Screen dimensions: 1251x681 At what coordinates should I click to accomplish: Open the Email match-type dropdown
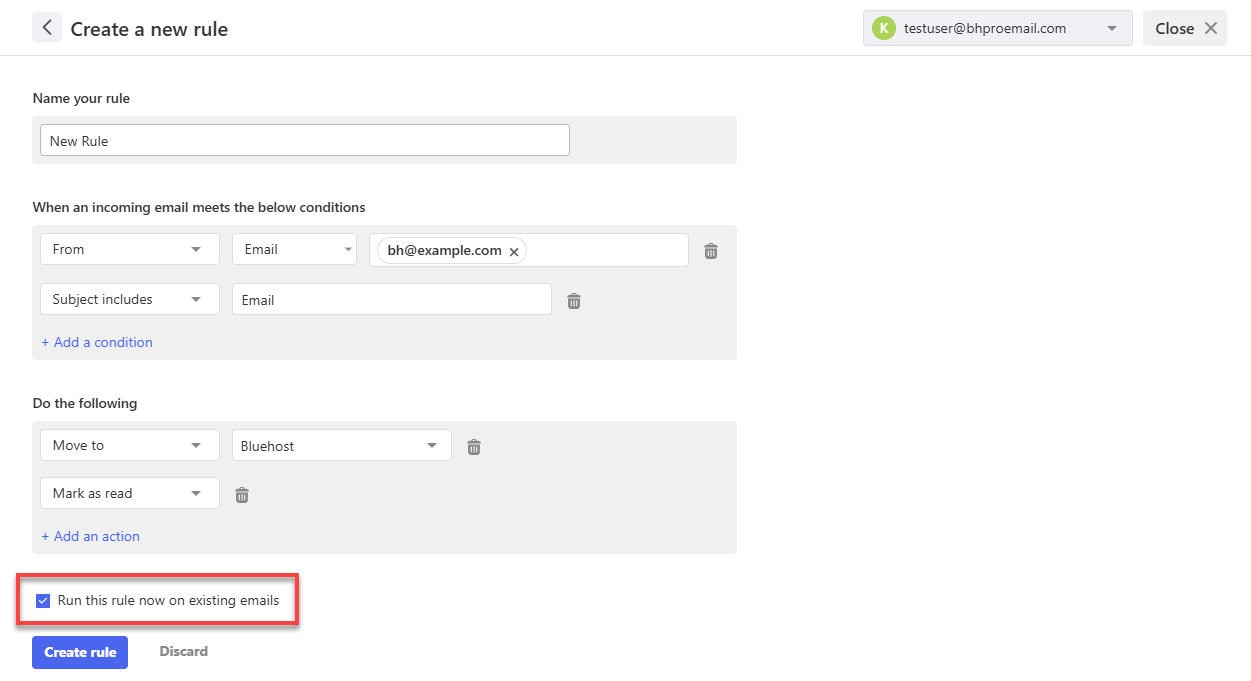(294, 249)
